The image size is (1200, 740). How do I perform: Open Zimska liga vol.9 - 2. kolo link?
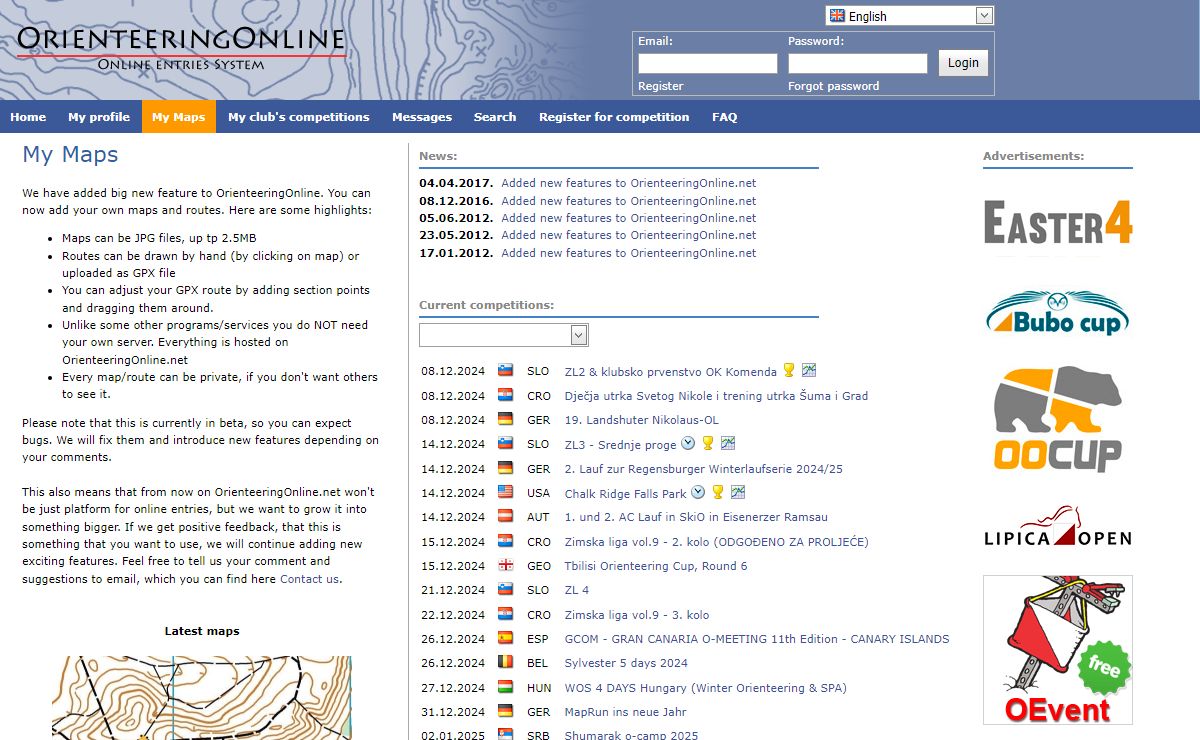click(x=717, y=542)
